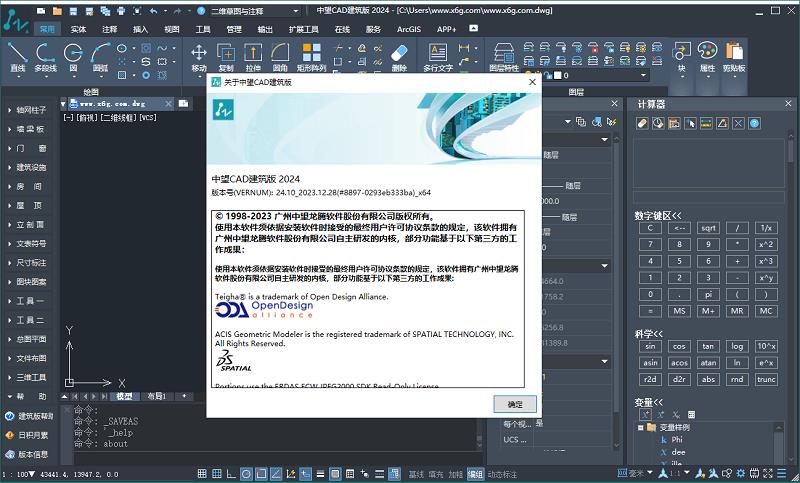Switch to the 布局1 layout tab
Screen dimensions: 800x483
point(157,396)
